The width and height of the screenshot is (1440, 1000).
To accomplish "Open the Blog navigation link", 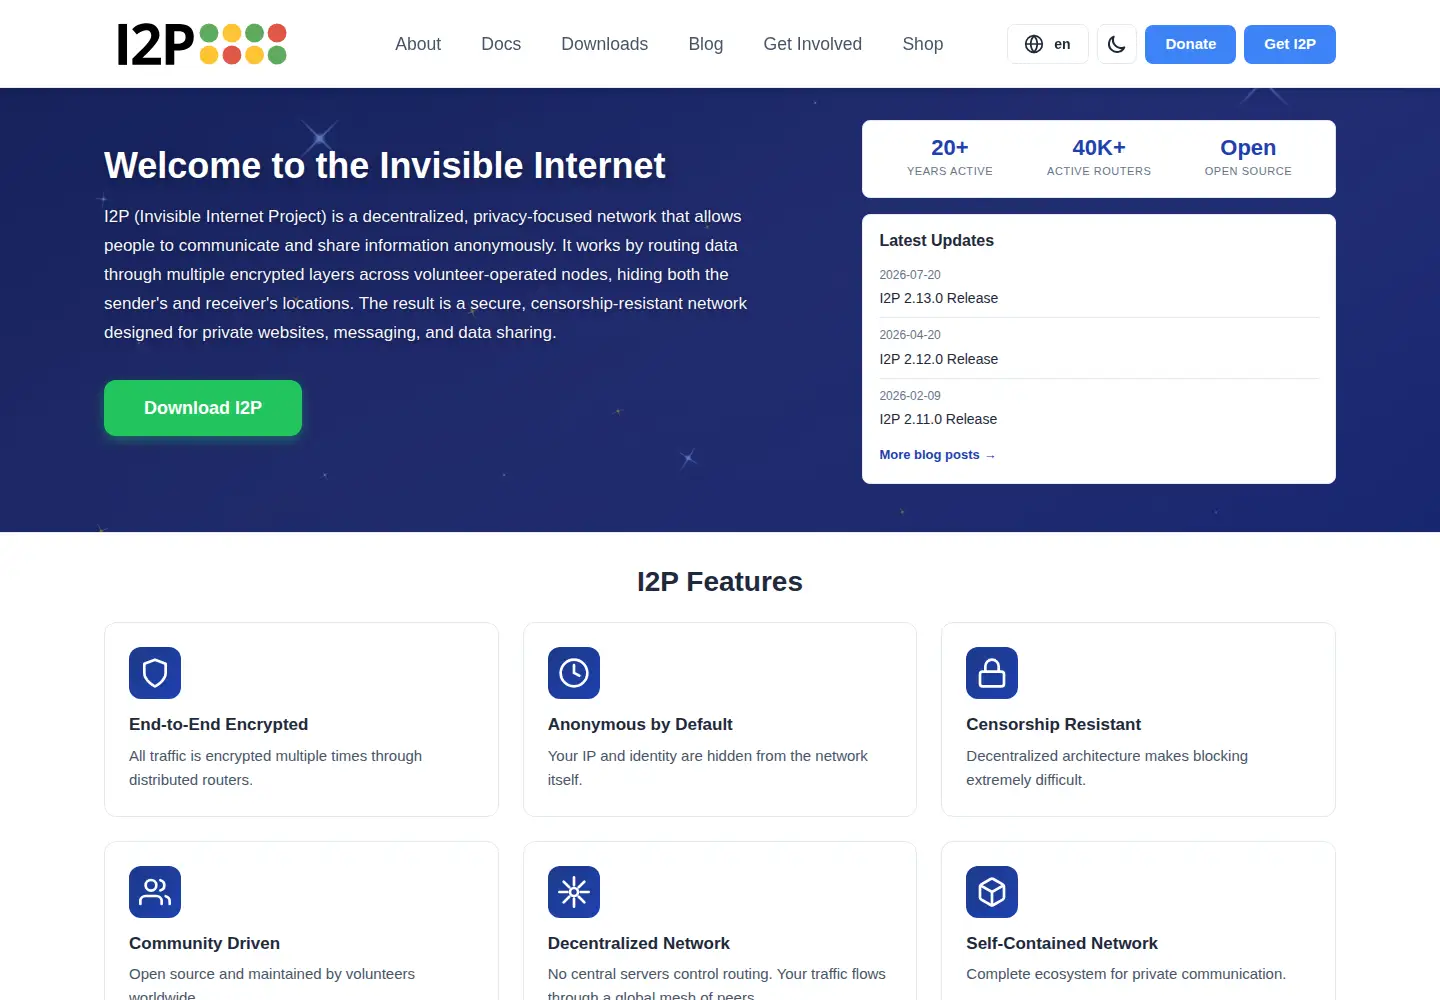I will point(706,44).
